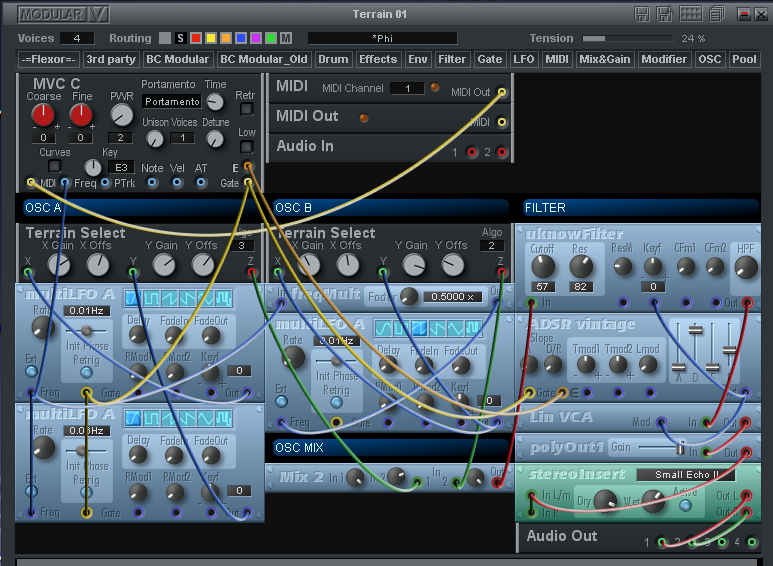Click the HPF knob on uknowFilter
The height and width of the screenshot is (566, 773).
coord(745,267)
